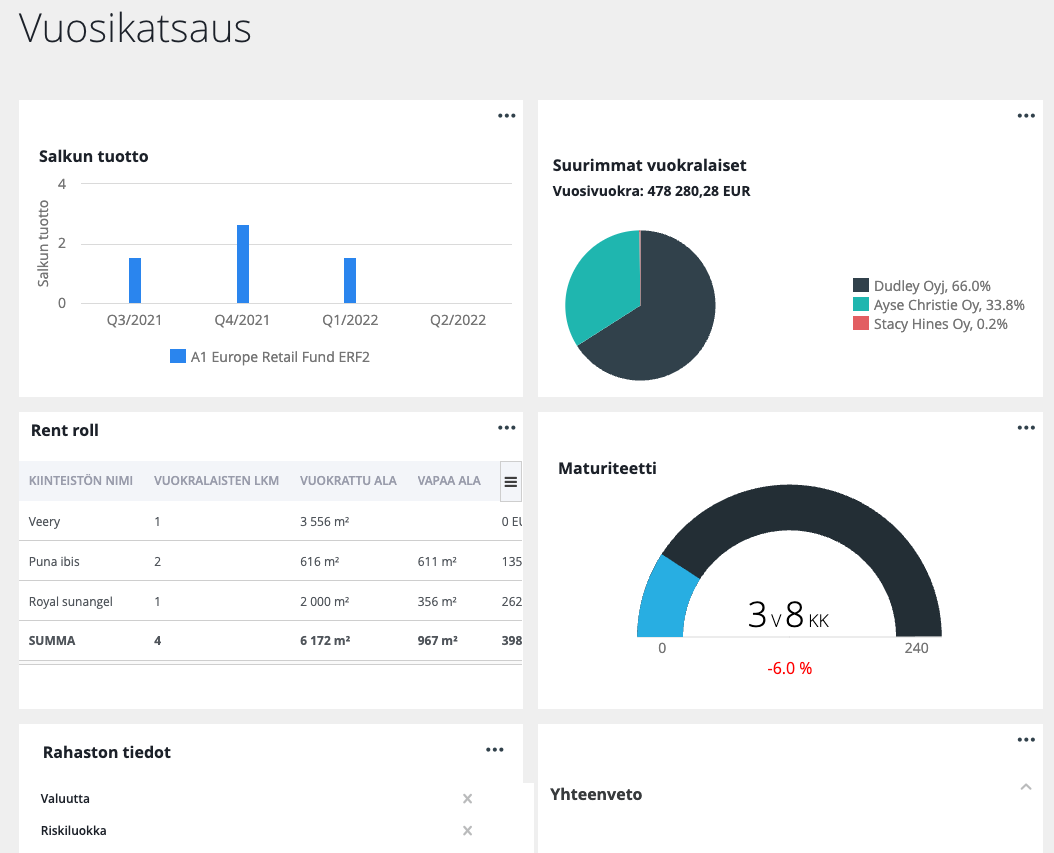
Task: Click the Maturiteetti widget title
Action: tap(607, 468)
